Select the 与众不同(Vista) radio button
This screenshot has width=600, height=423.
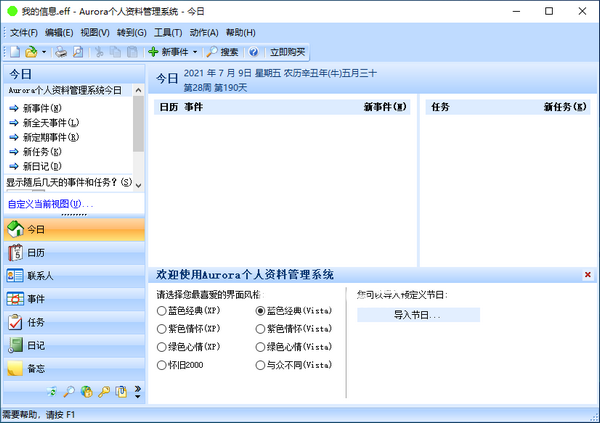pos(260,365)
